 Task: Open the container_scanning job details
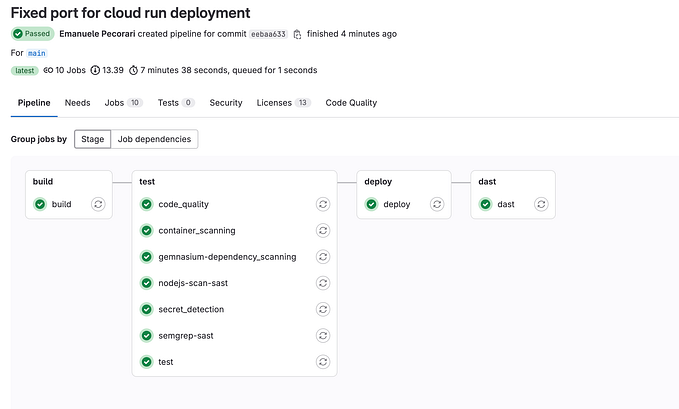[197, 230]
